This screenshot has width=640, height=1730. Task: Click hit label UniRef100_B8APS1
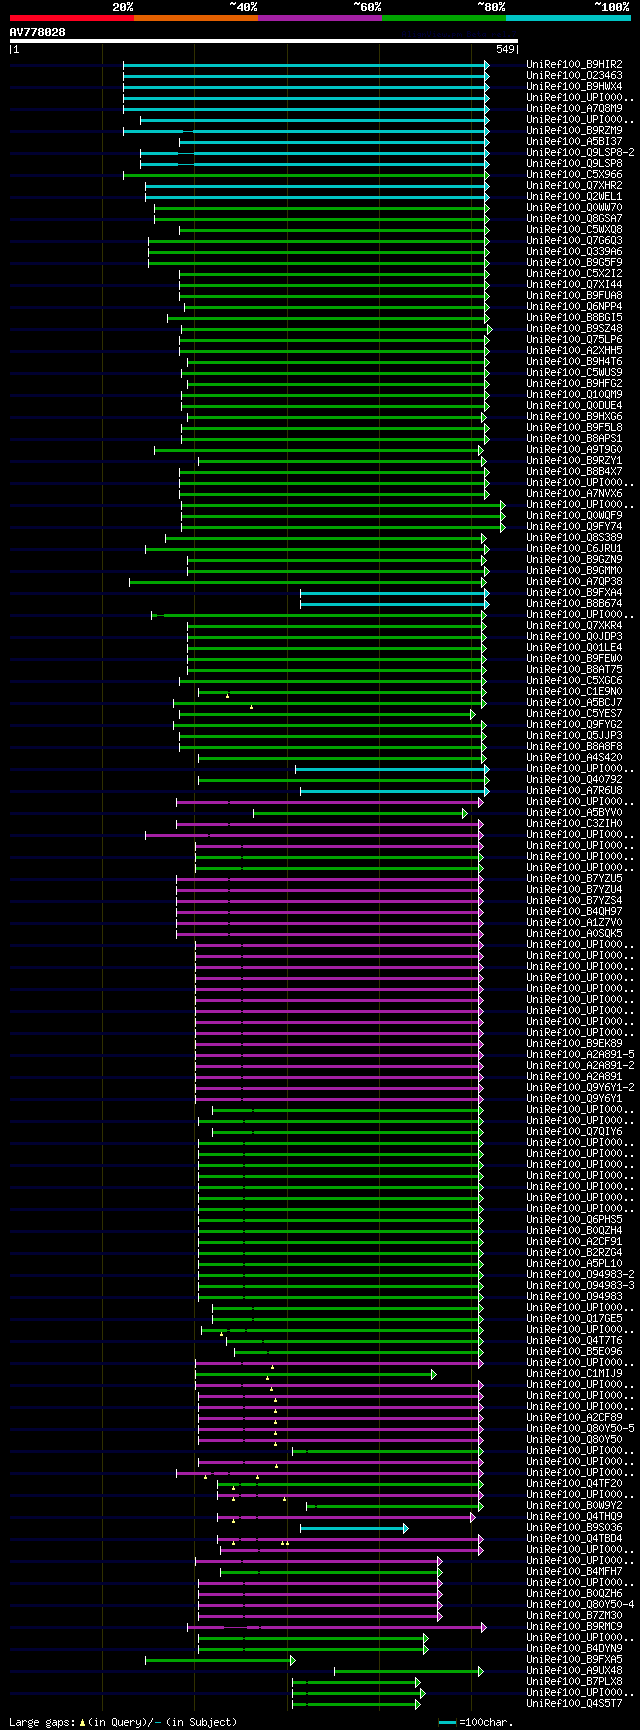click(x=574, y=439)
